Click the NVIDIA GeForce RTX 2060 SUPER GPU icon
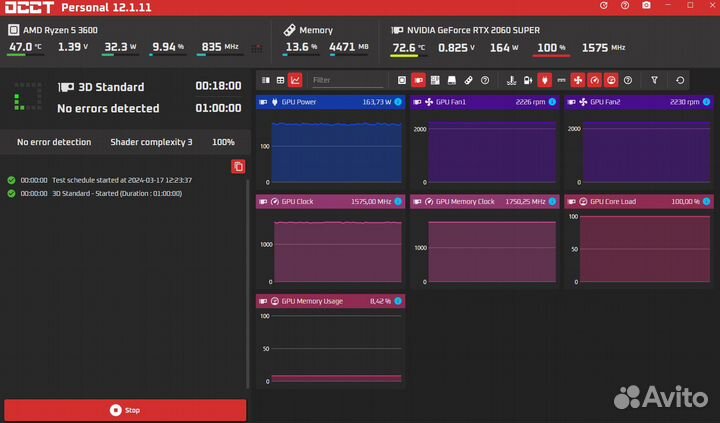The width and height of the screenshot is (720, 423). point(397,30)
